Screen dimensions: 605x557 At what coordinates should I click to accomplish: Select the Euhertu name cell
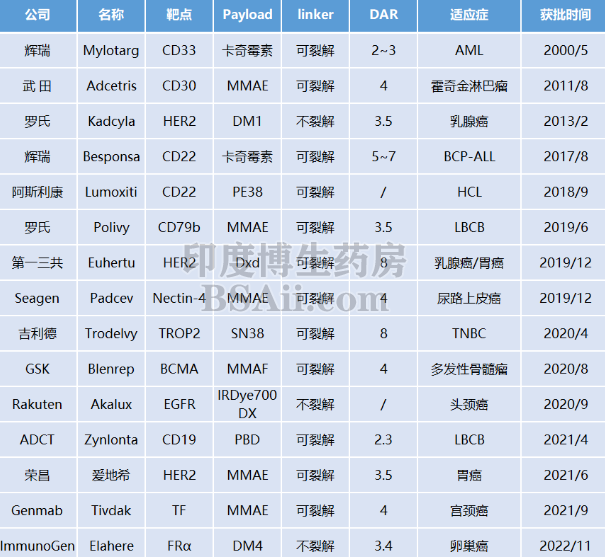pos(111,263)
